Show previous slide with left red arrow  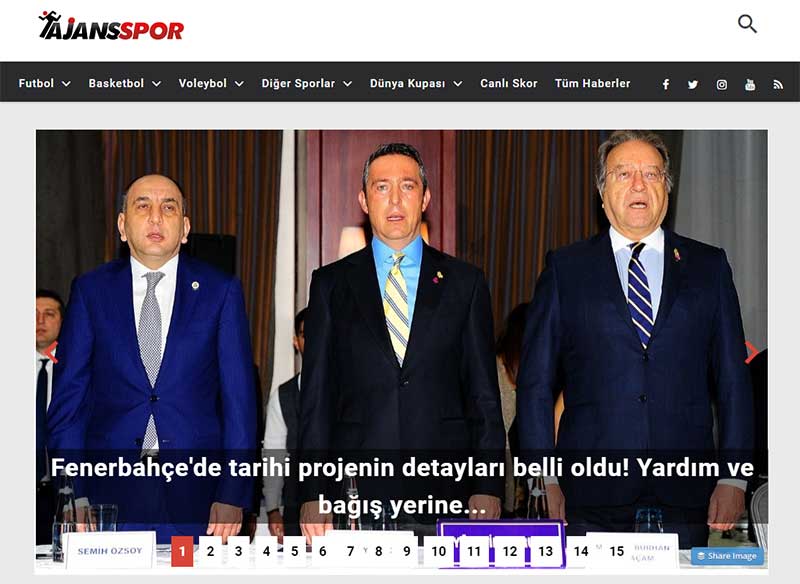[51, 352]
